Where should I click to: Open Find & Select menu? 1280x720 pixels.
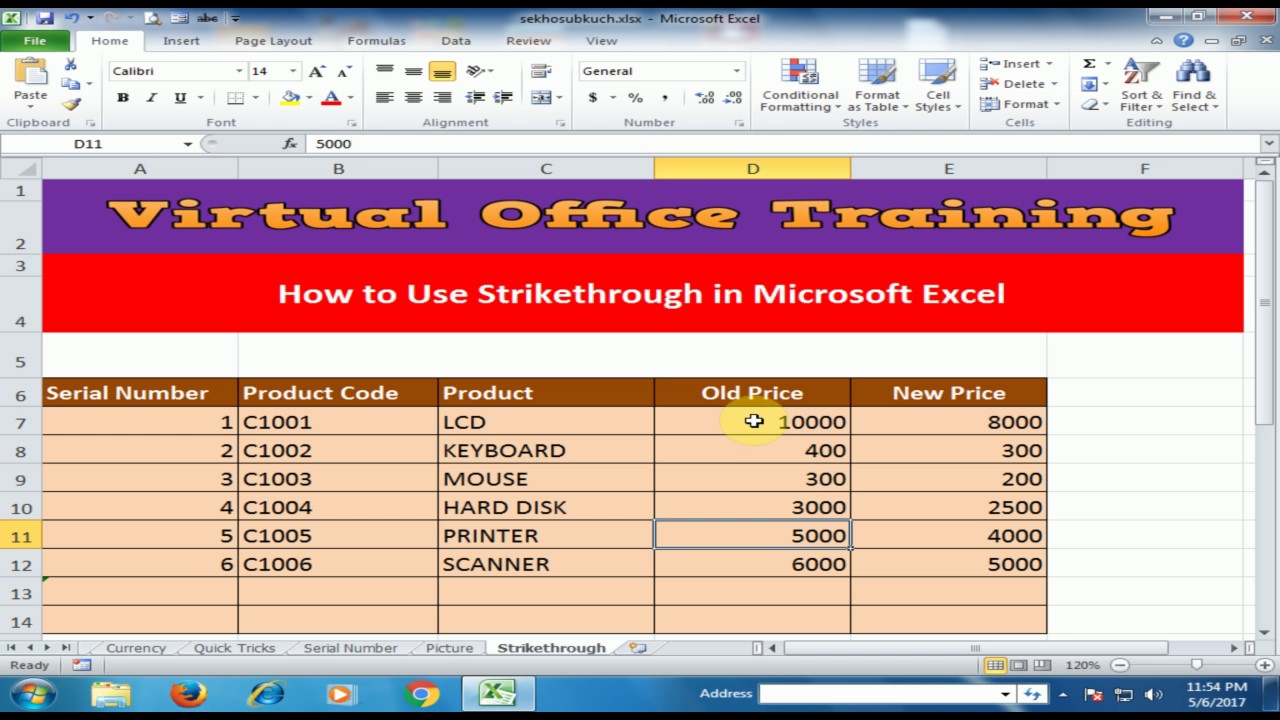pyautogui.click(x=1195, y=86)
